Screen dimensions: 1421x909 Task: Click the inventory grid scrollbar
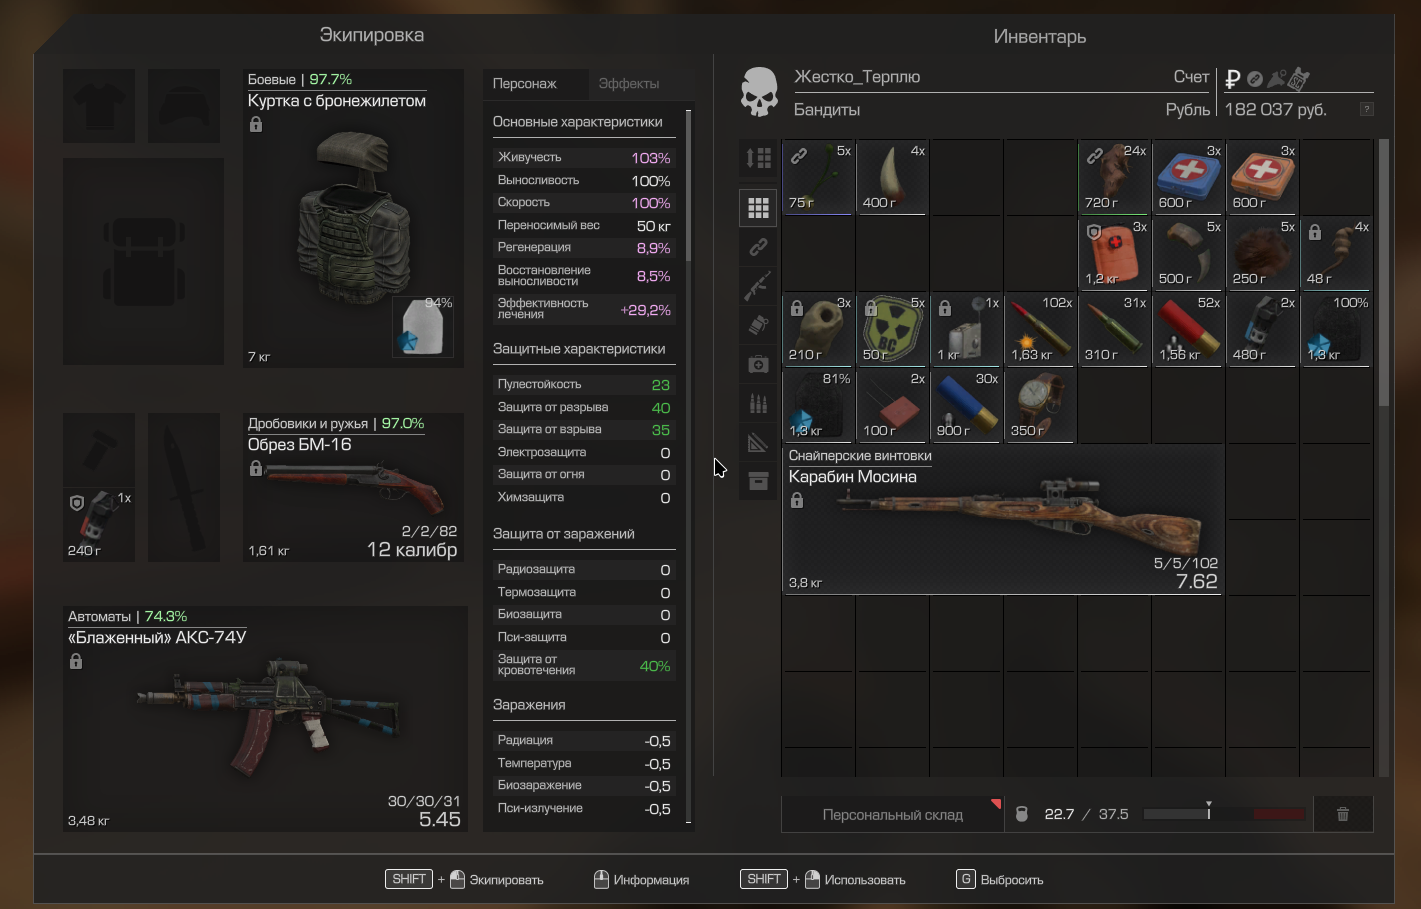coord(1384,272)
